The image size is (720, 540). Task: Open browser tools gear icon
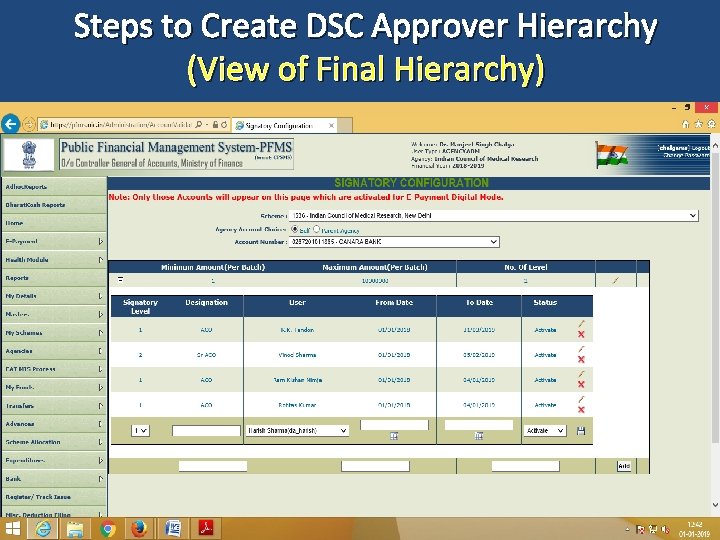[x=711, y=124]
